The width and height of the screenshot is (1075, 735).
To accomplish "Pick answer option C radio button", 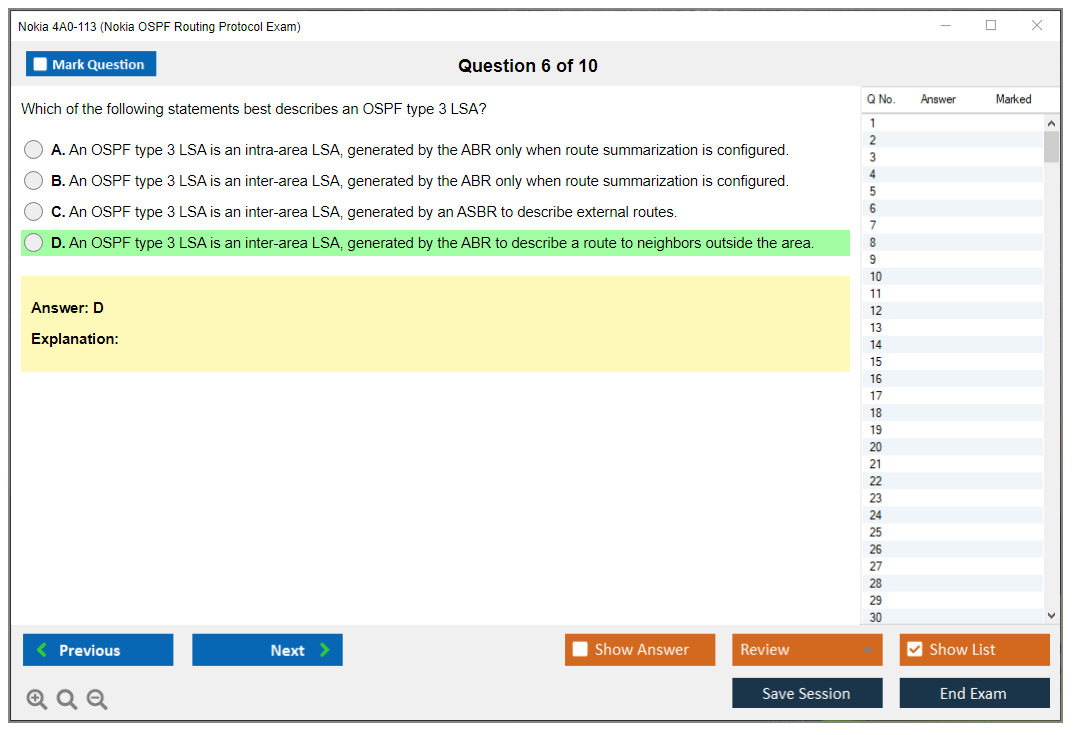I will tap(33, 212).
